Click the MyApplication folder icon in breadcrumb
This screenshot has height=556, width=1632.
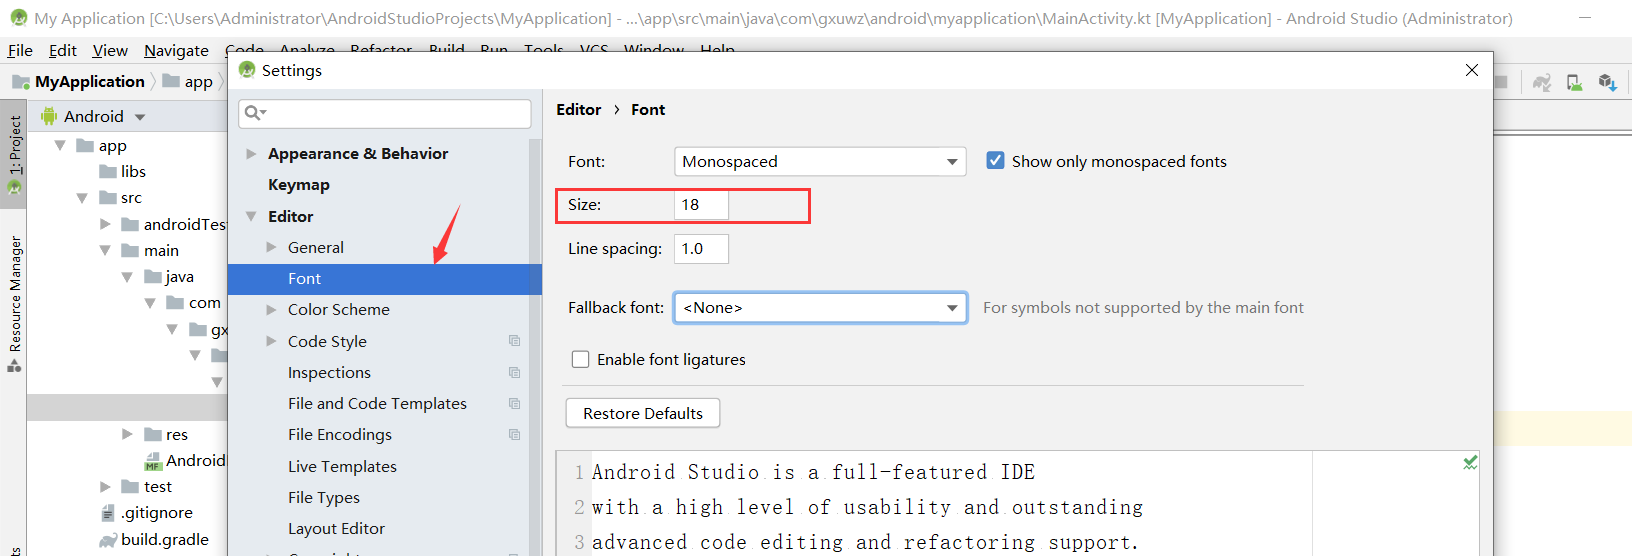pos(21,82)
